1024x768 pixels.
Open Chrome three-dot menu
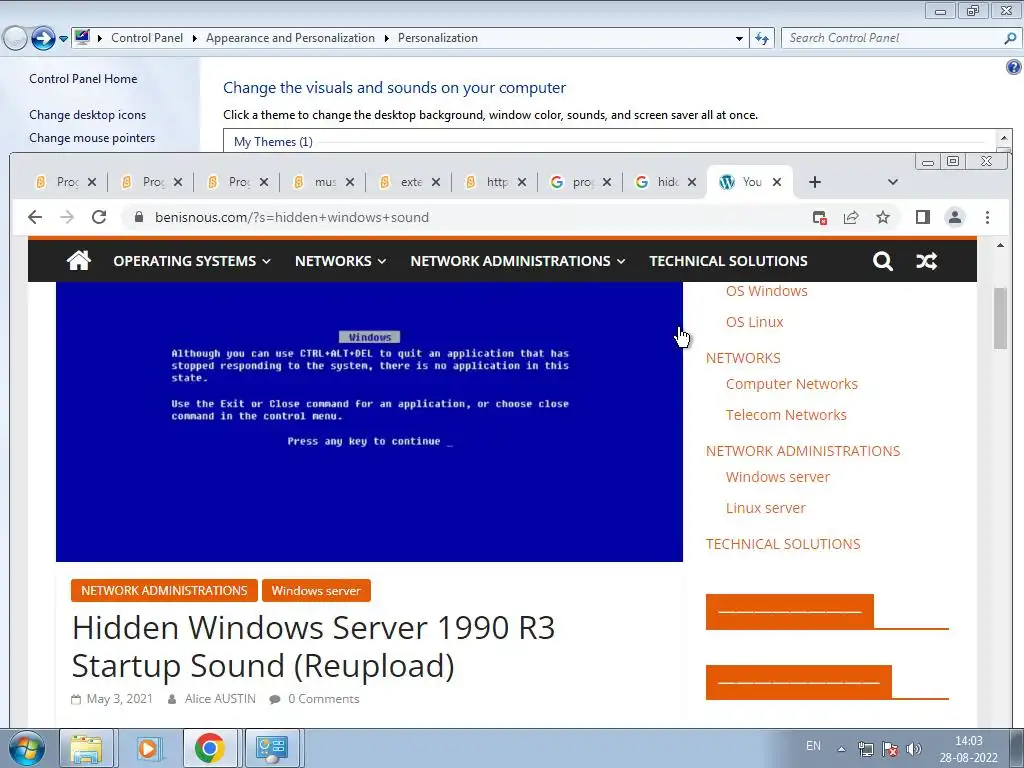987,217
